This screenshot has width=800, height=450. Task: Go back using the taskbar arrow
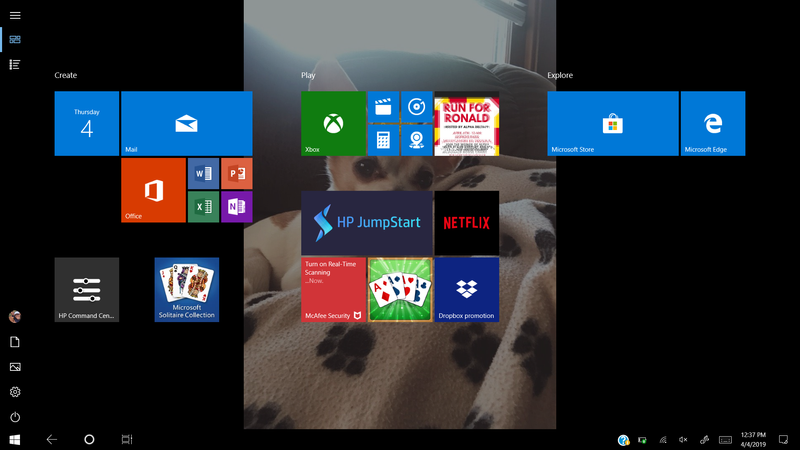point(52,439)
